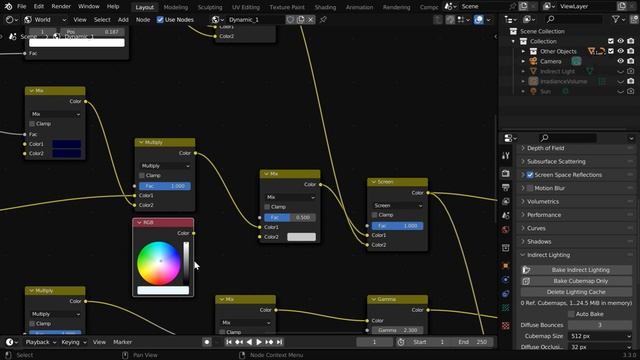
Task: Disable Screen Space Reflections checkbox
Action: coord(530,175)
